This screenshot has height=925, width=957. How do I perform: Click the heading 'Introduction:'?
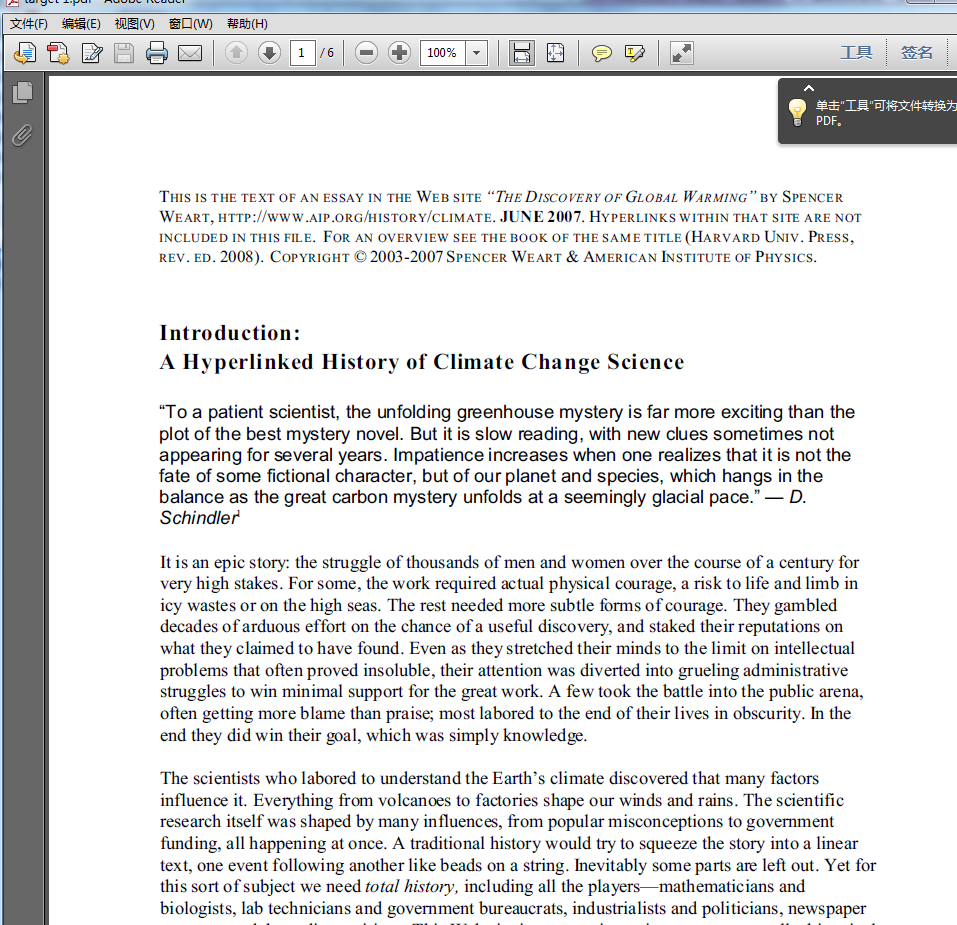click(230, 333)
